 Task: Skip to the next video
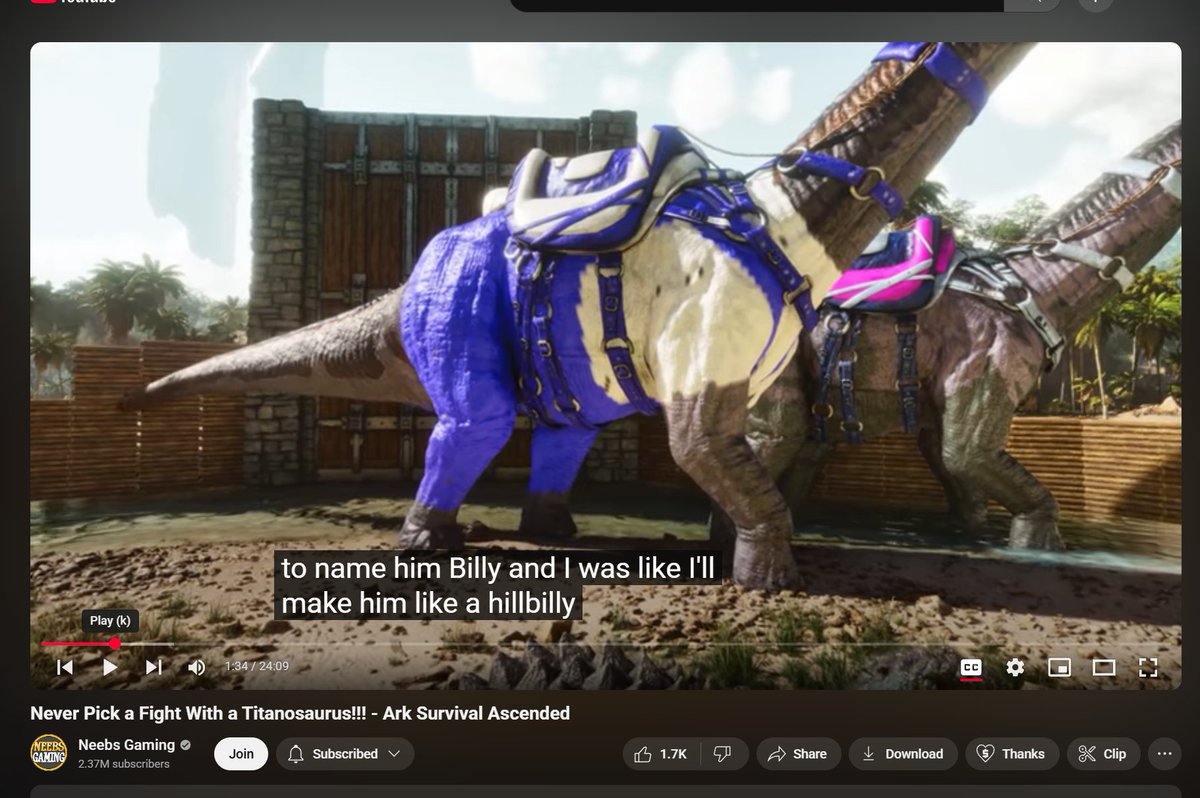(152, 667)
